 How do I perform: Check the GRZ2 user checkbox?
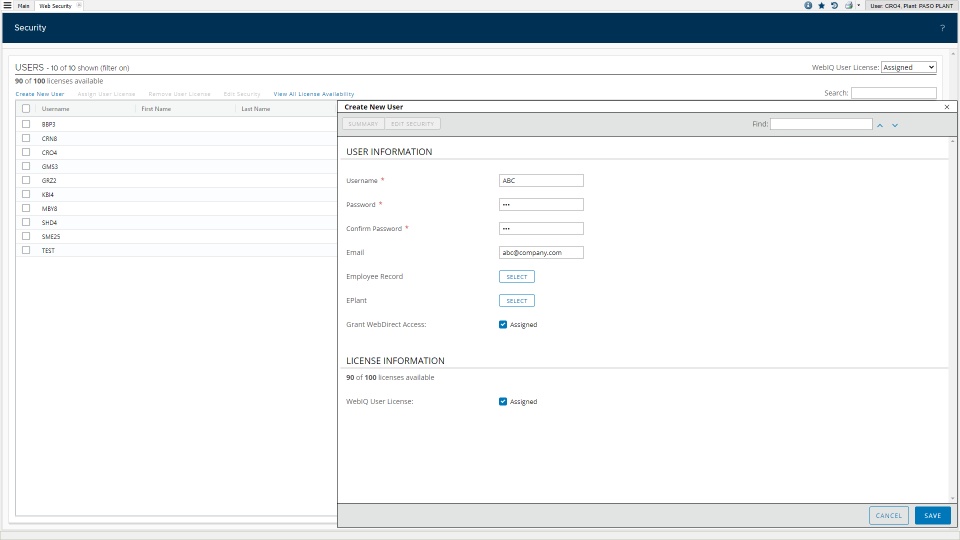(x=26, y=180)
